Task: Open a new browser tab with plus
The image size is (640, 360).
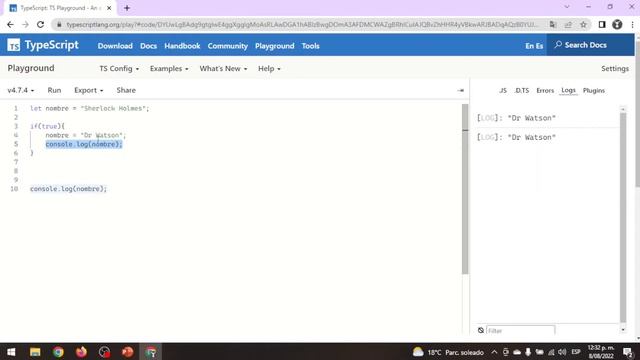Action: pos(127,8)
